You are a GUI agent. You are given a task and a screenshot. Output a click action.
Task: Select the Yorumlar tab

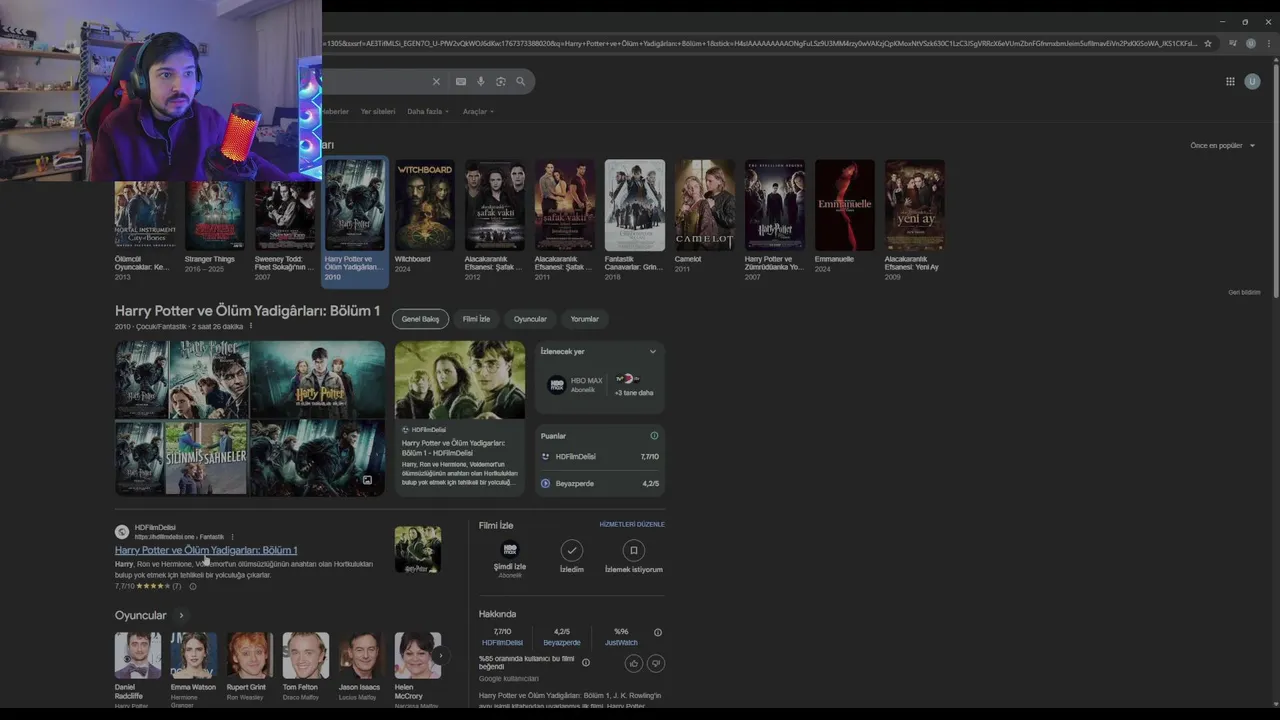click(584, 319)
